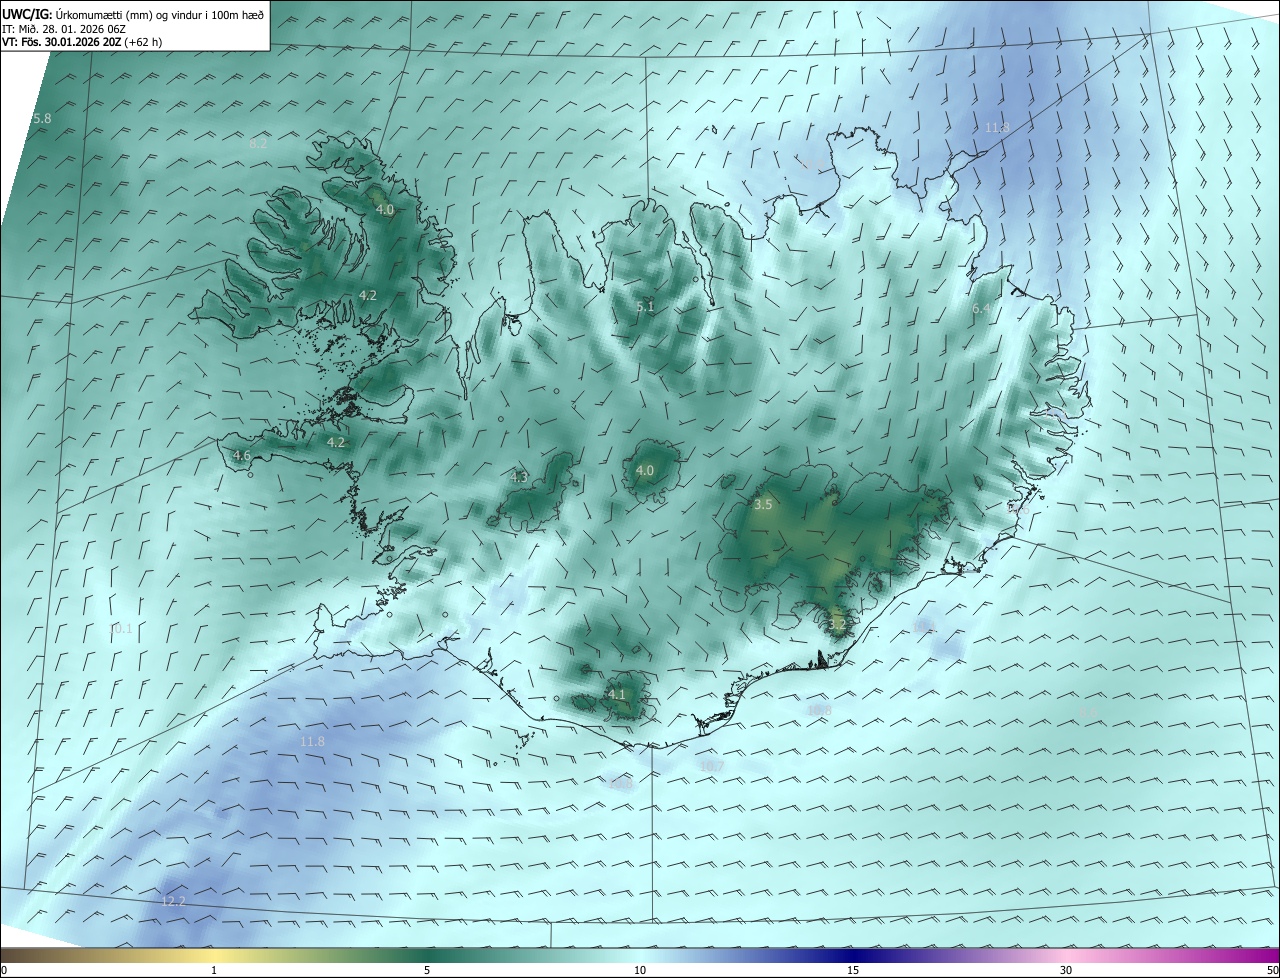The width and height of the screenshot is (1280, 978).
Task: Click the 8.6 value over the eastern sea
Action: (1089, 712)
